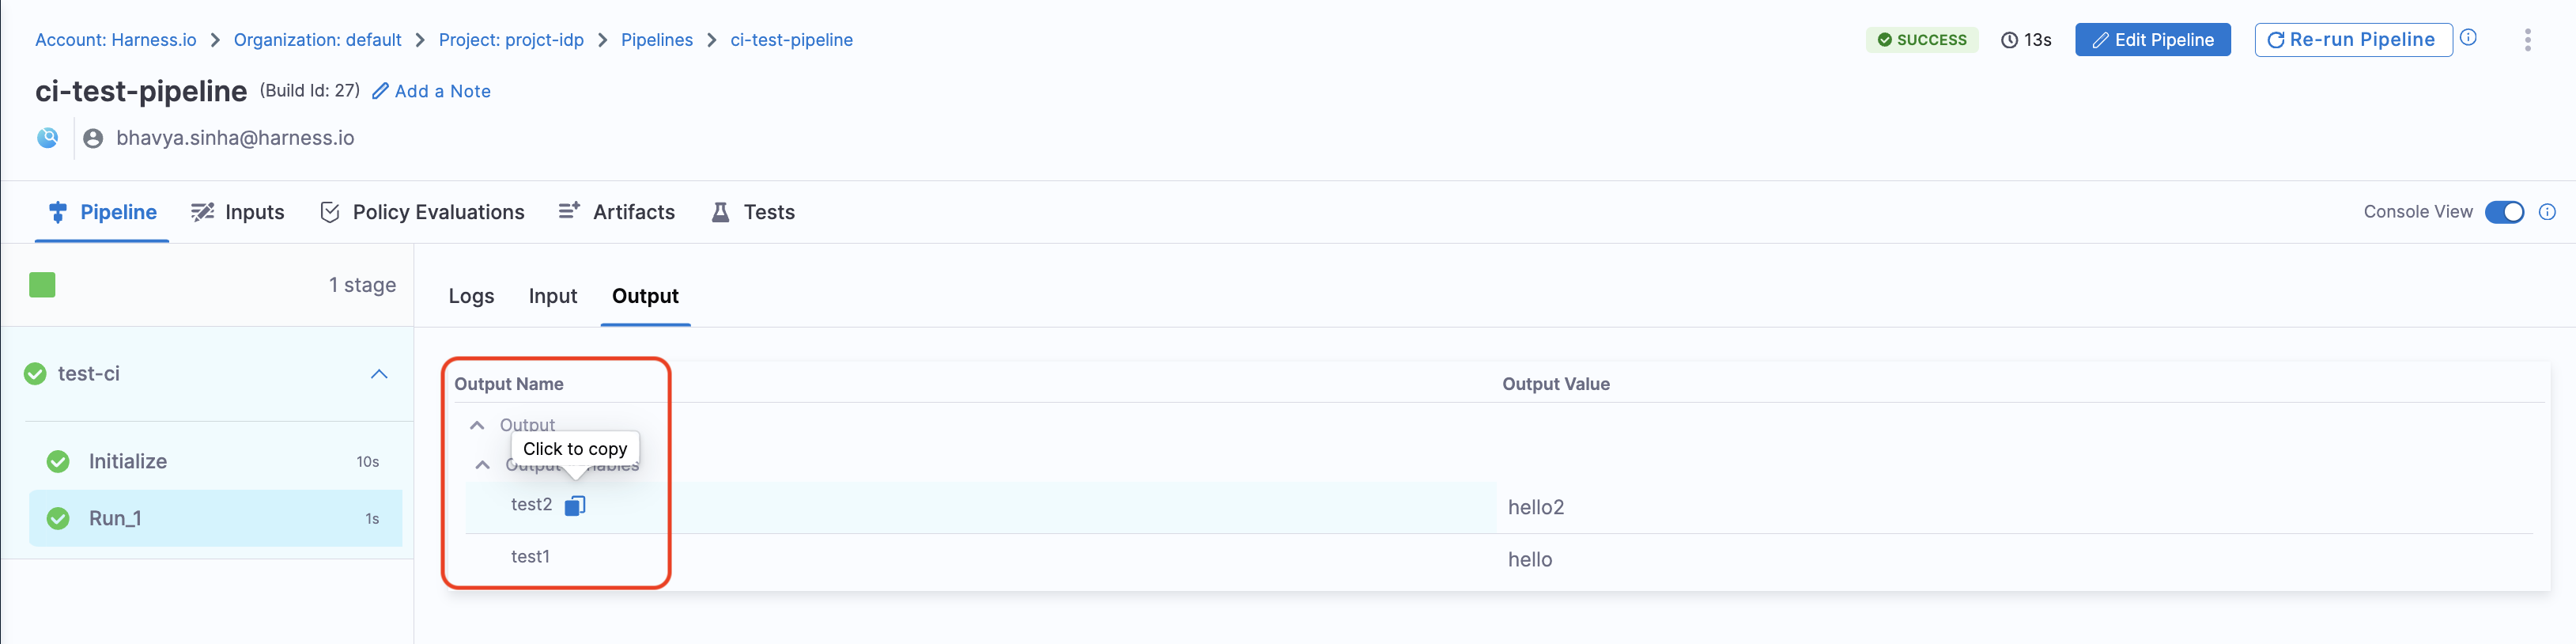
Task: Click the Re-run Pipeline button
Action: click(2352, 40)
